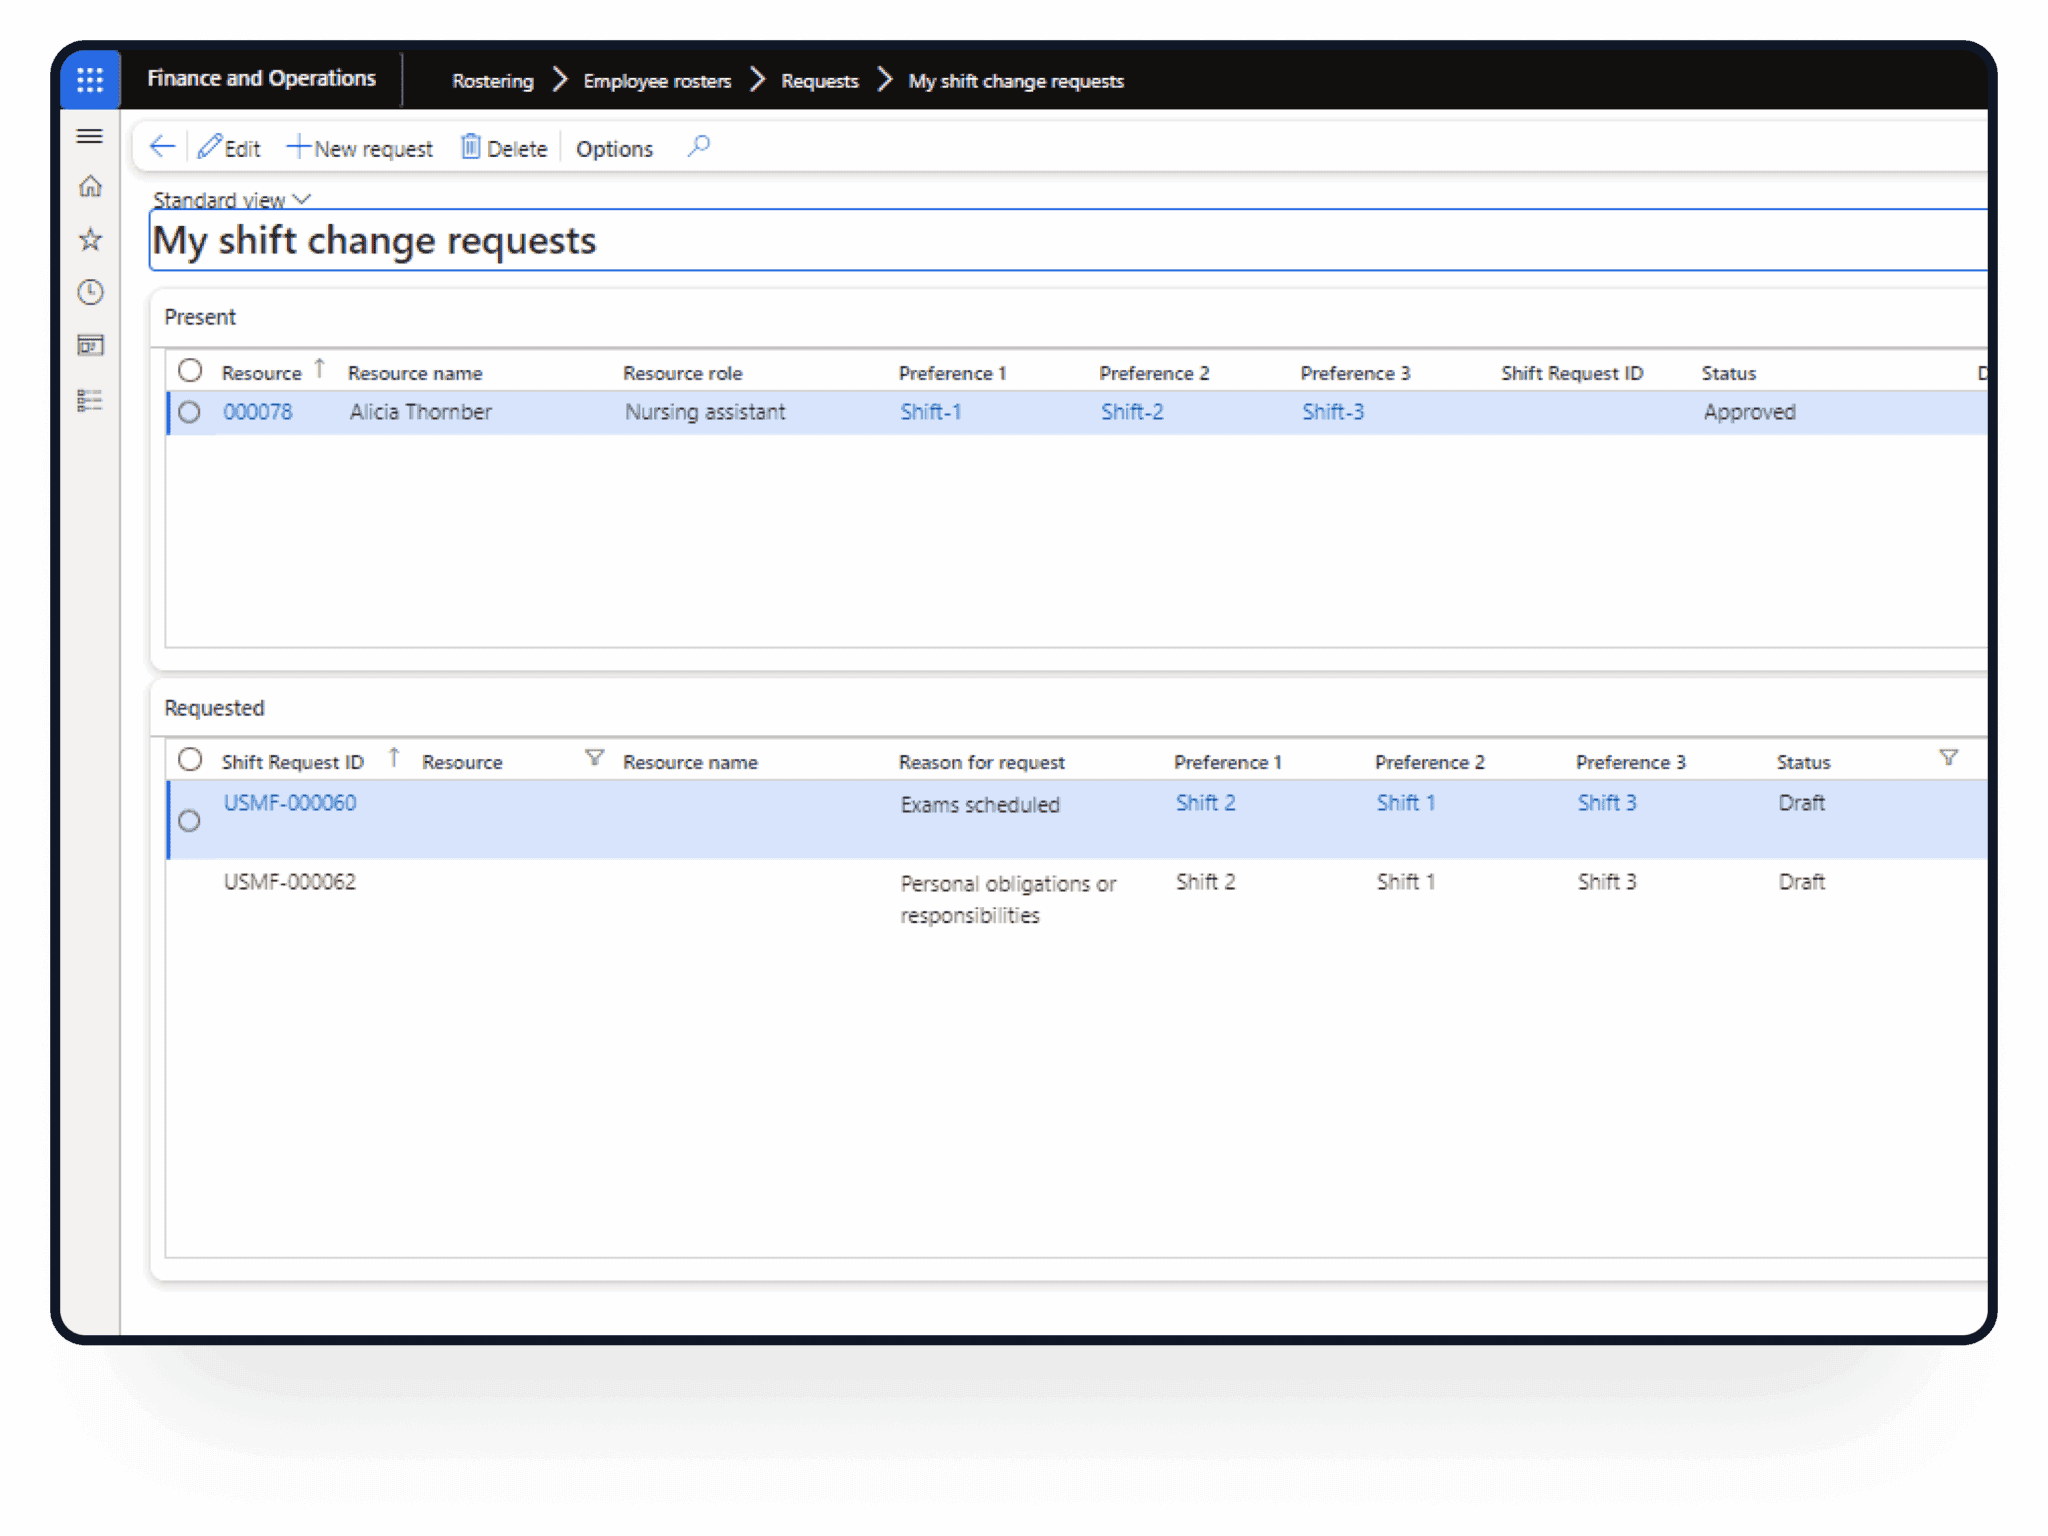Sort by Resource column in Present grid
The image size is (2048, 1536).
pyautogui.click(x=262, y=373)
